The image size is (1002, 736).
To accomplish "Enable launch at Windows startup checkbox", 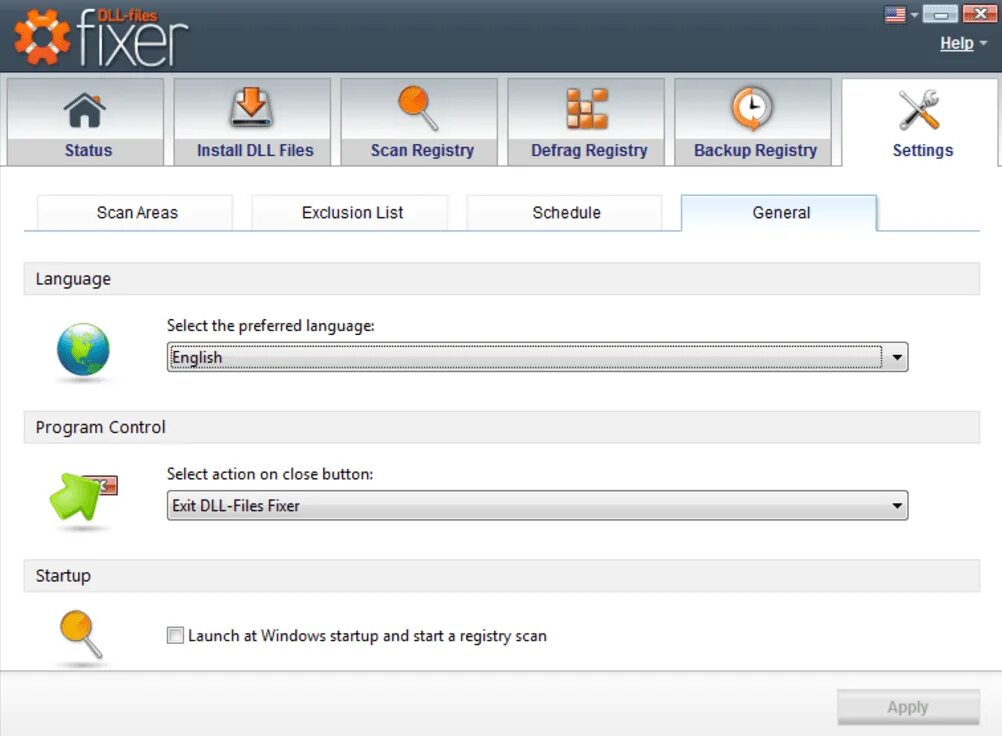I will point(175,635).
